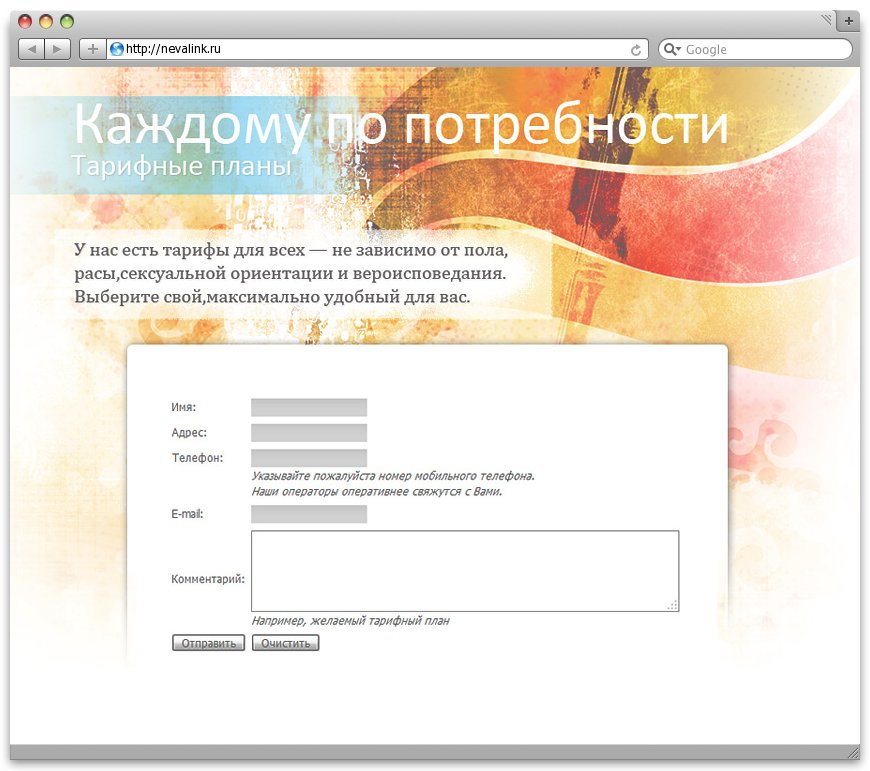Select the Адрес input field

308,432
